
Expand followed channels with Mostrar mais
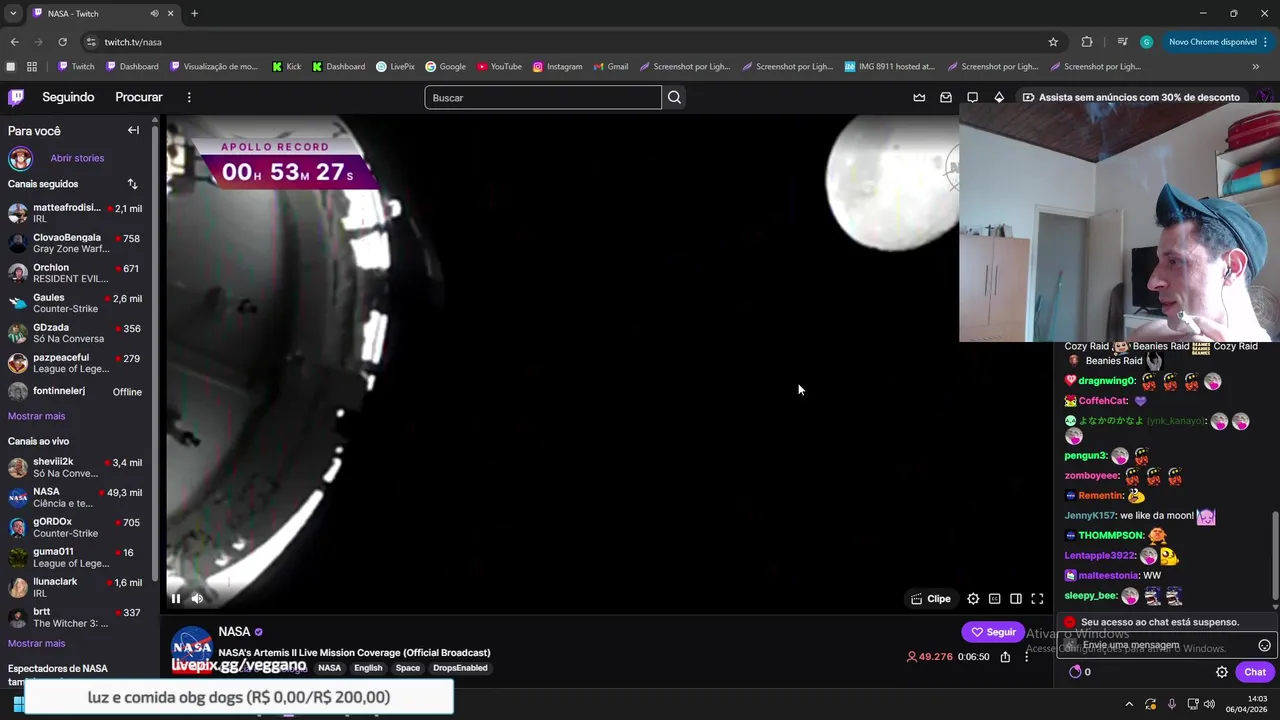pyautogui.click(x=36, y=416)
